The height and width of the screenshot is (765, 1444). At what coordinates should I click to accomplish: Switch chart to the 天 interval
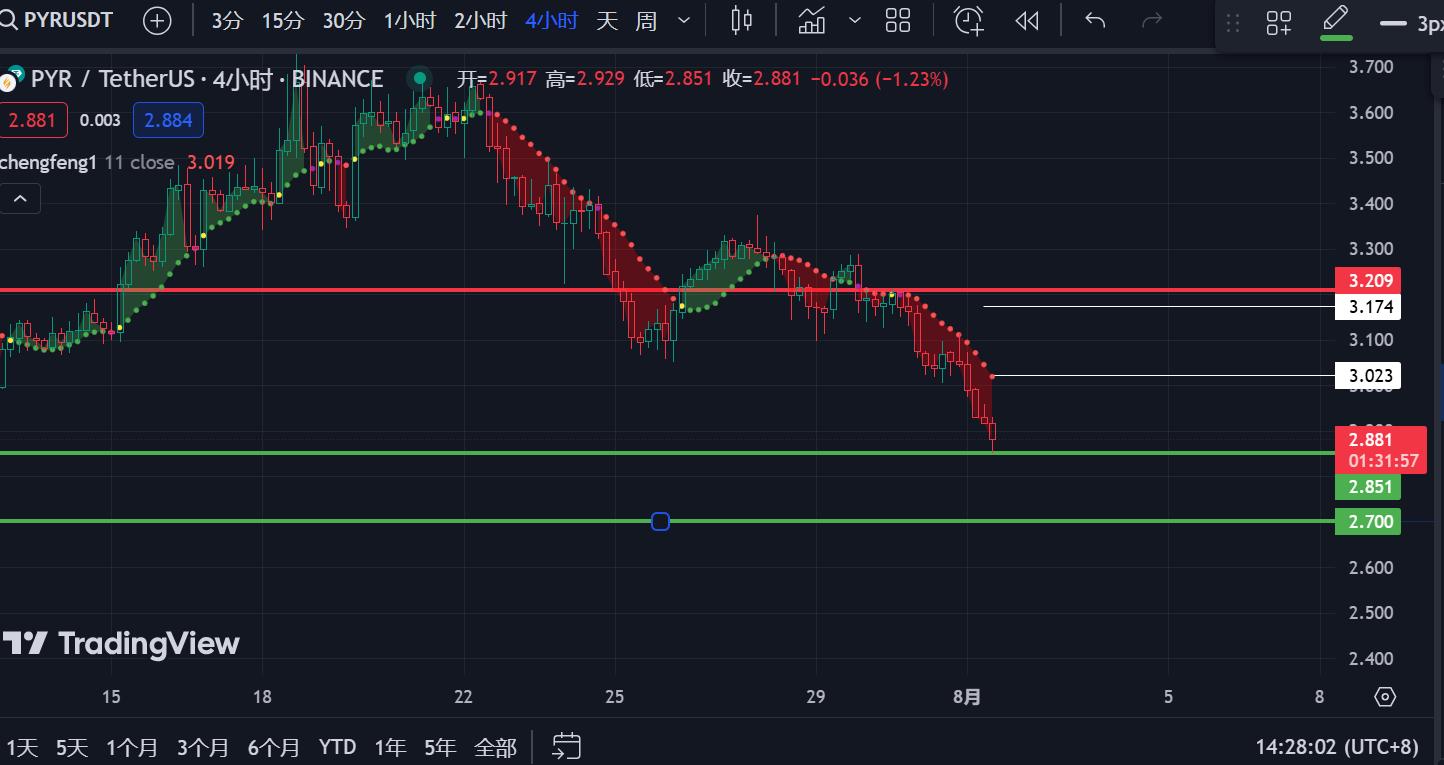[x=607, y=20]
